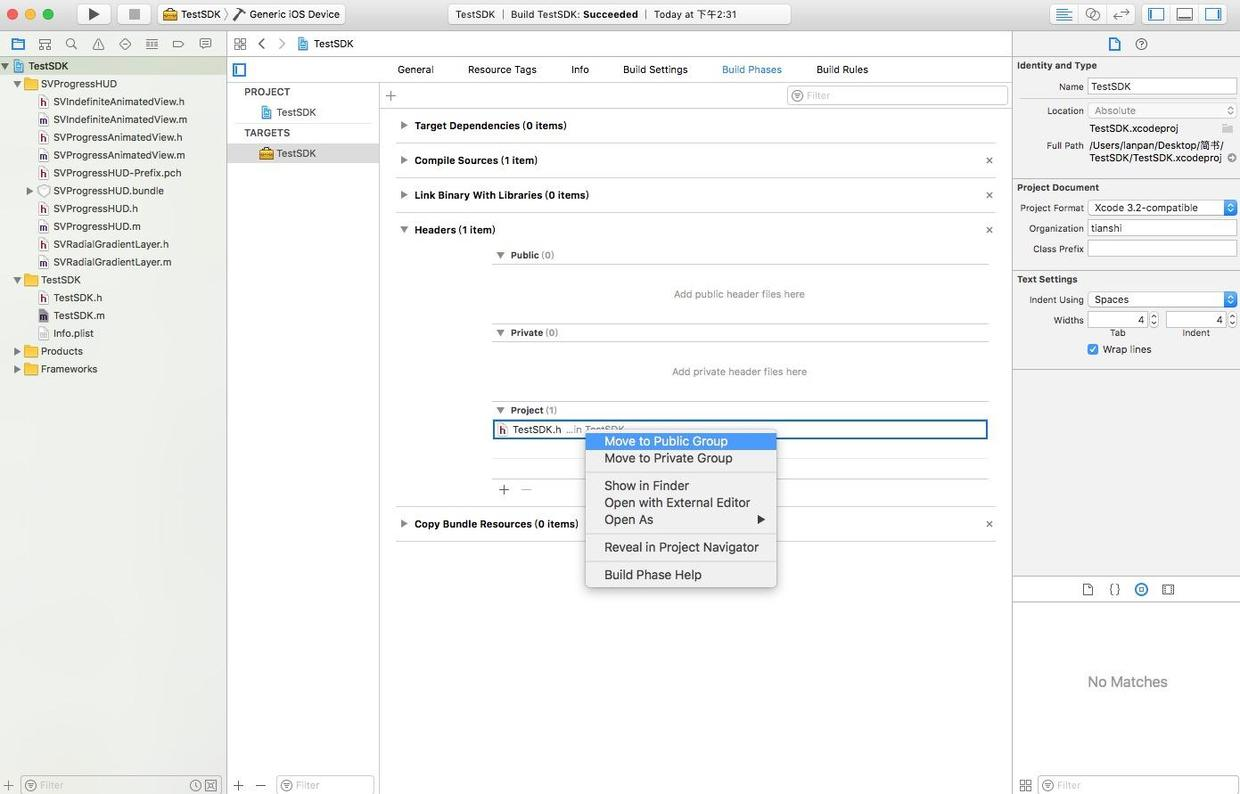Switch to the Build Settings tab
This screenshot has width=1240, height=794.
(x=655, y=70)
